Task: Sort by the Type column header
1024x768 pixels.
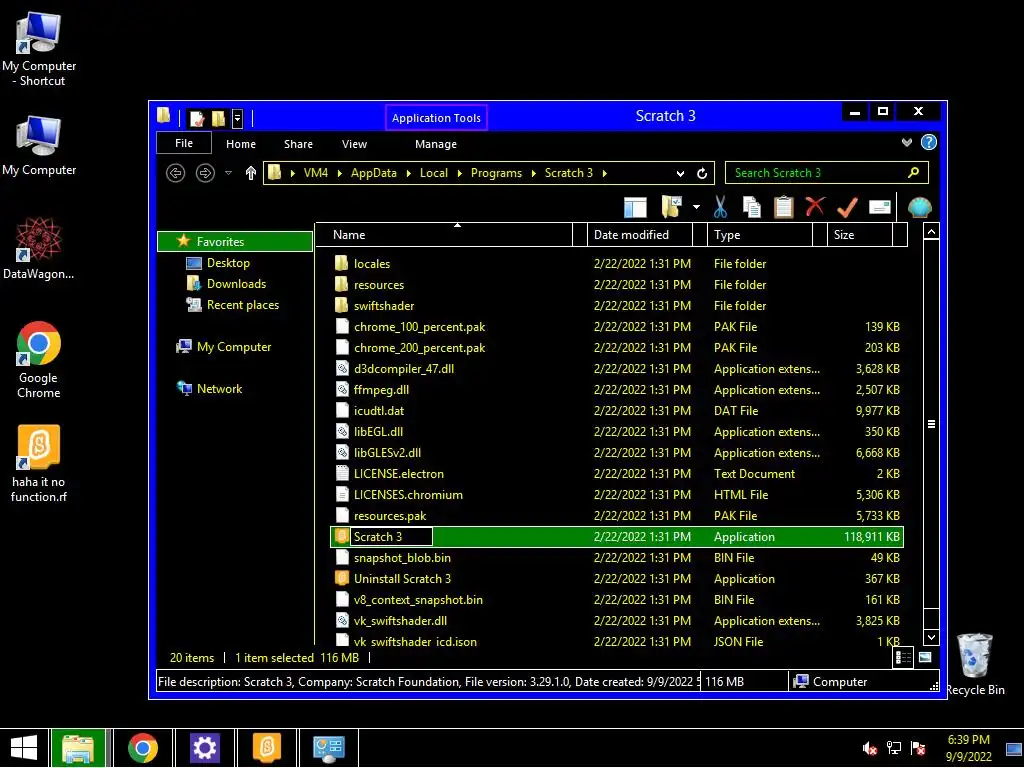Action: [x=760, y=234]
